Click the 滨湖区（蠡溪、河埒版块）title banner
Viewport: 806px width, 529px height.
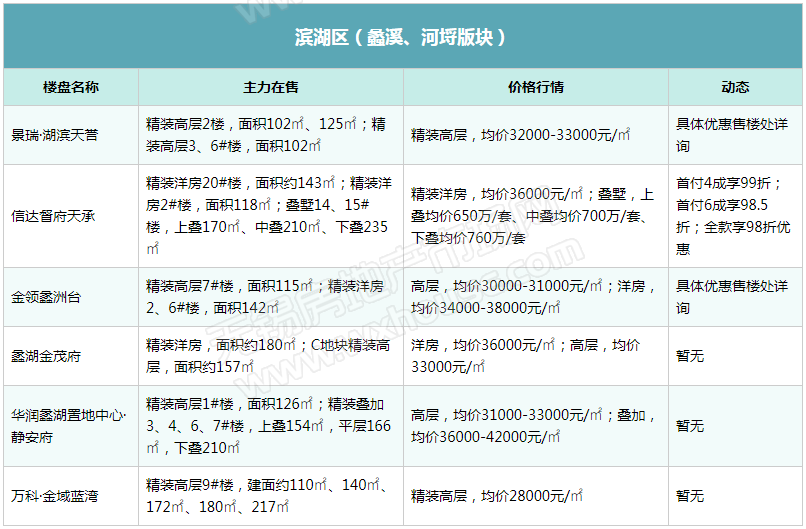[402, 38]
